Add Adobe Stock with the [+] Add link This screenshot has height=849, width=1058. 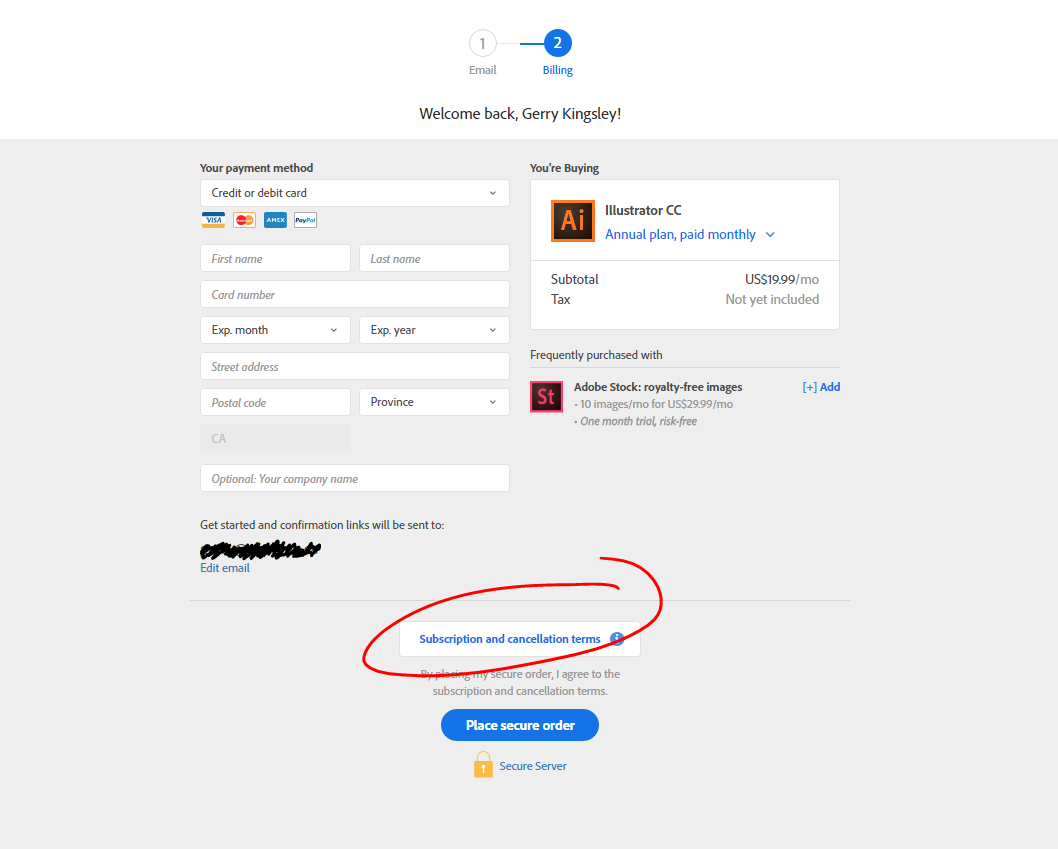click(x=821, y=386)
